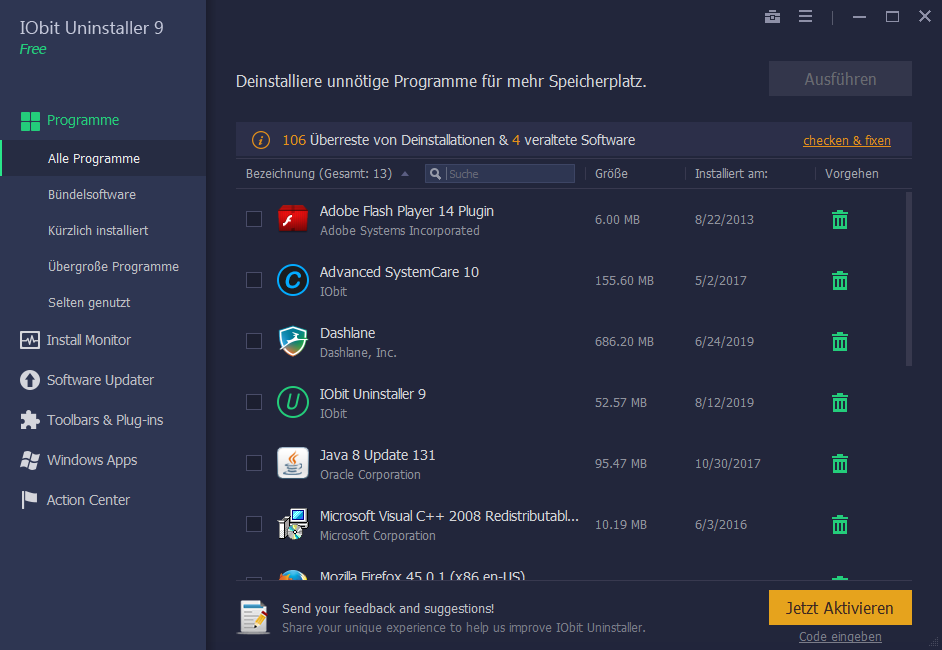The width and height of the screenshot is (942, 650).
Task: Open the Windows Apps page
Action: tap(92, 460)
